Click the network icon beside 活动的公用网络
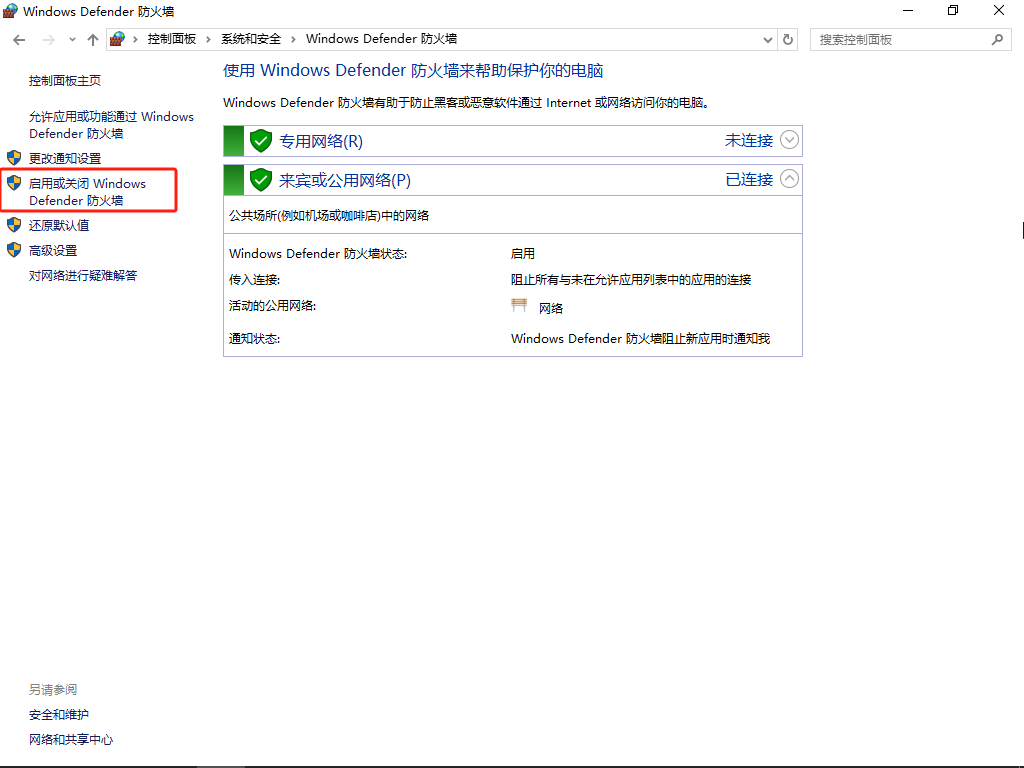This screenshot has width=1024, height=768. pos(519,304)
